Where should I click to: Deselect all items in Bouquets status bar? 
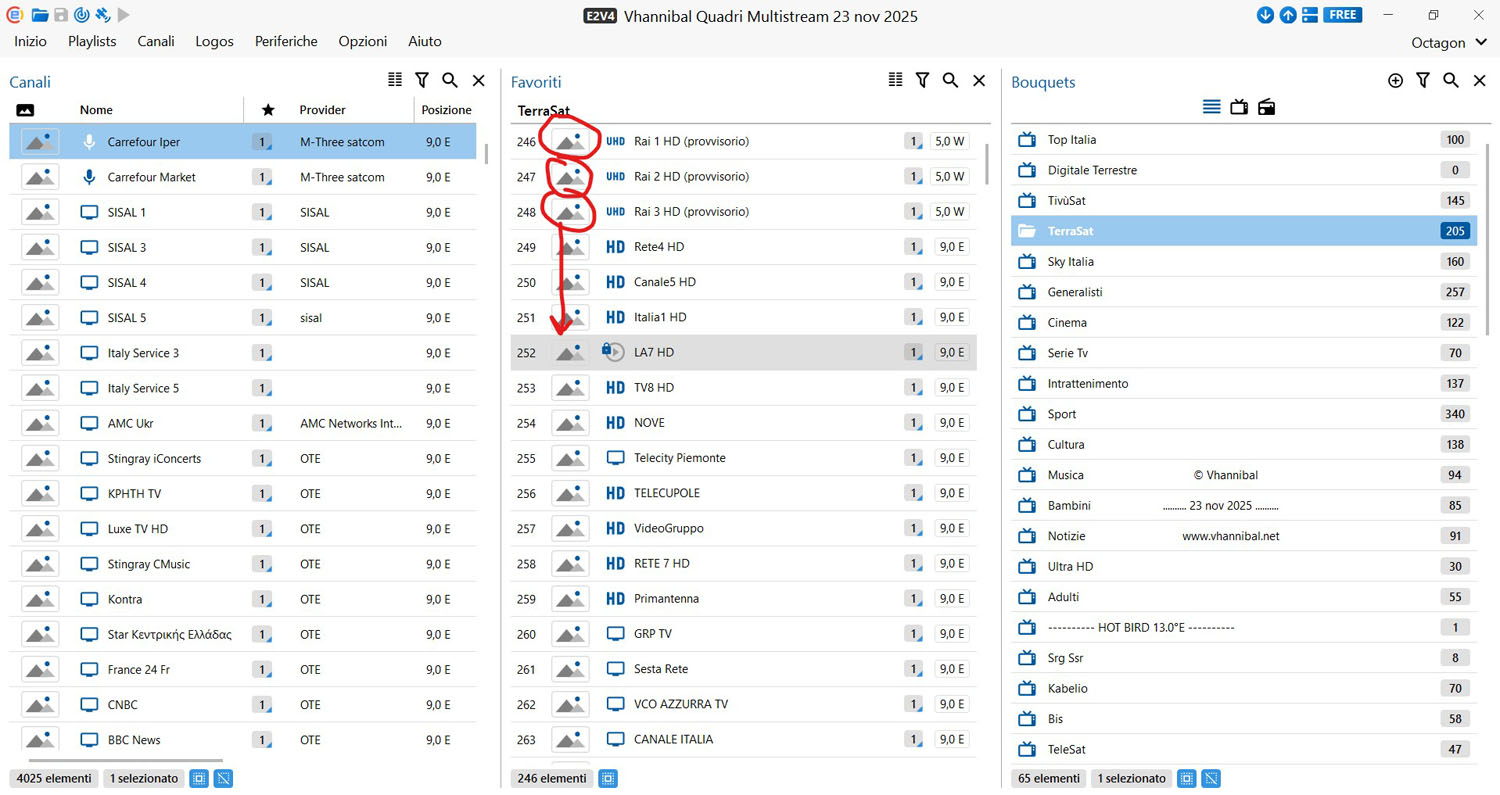(x=1211, y=778)
